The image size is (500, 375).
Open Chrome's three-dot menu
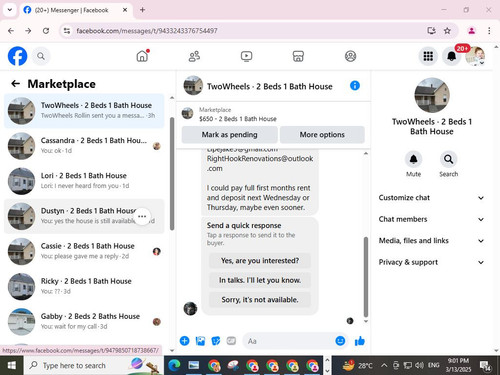(489, 31)
